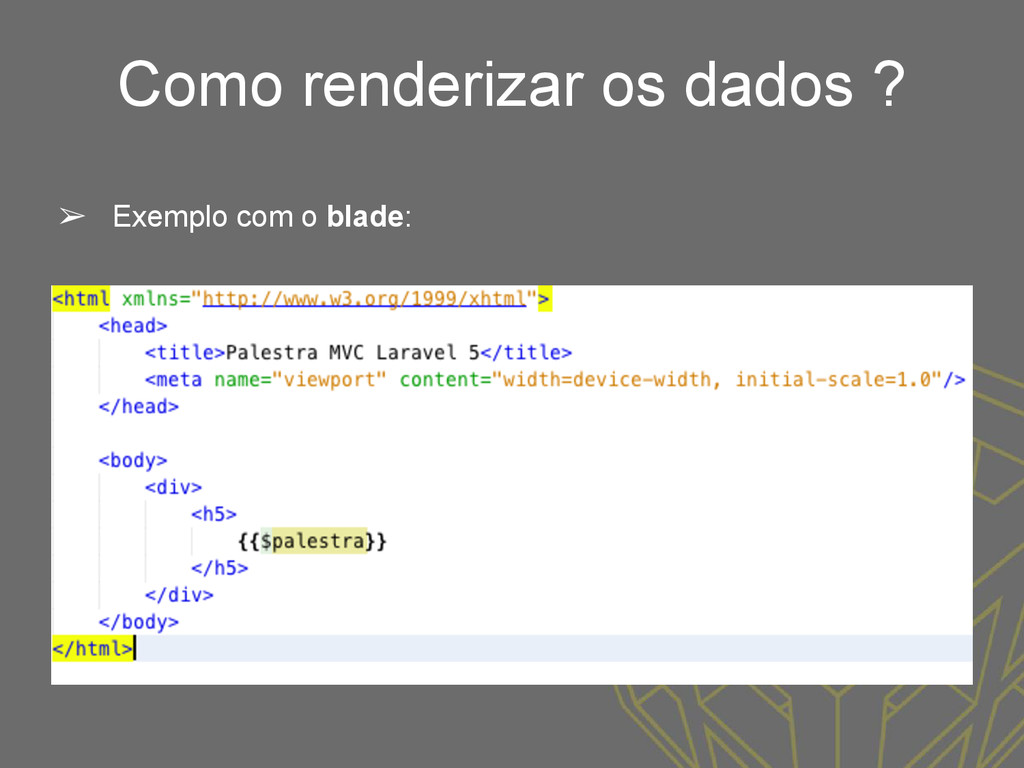Click the opening <head> tag
Viewport: 1024px width, 768px height.
[133, 326]
